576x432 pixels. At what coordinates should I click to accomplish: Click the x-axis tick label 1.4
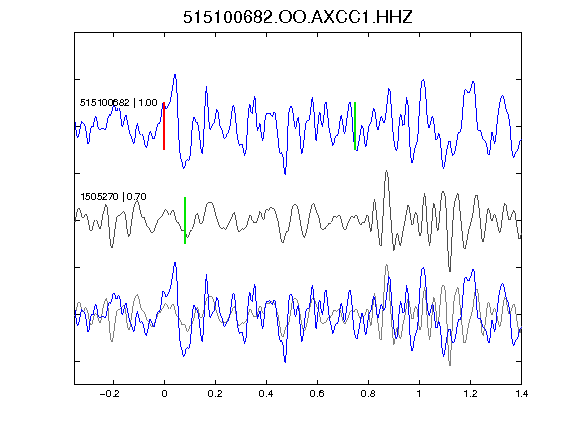point(521,394)
